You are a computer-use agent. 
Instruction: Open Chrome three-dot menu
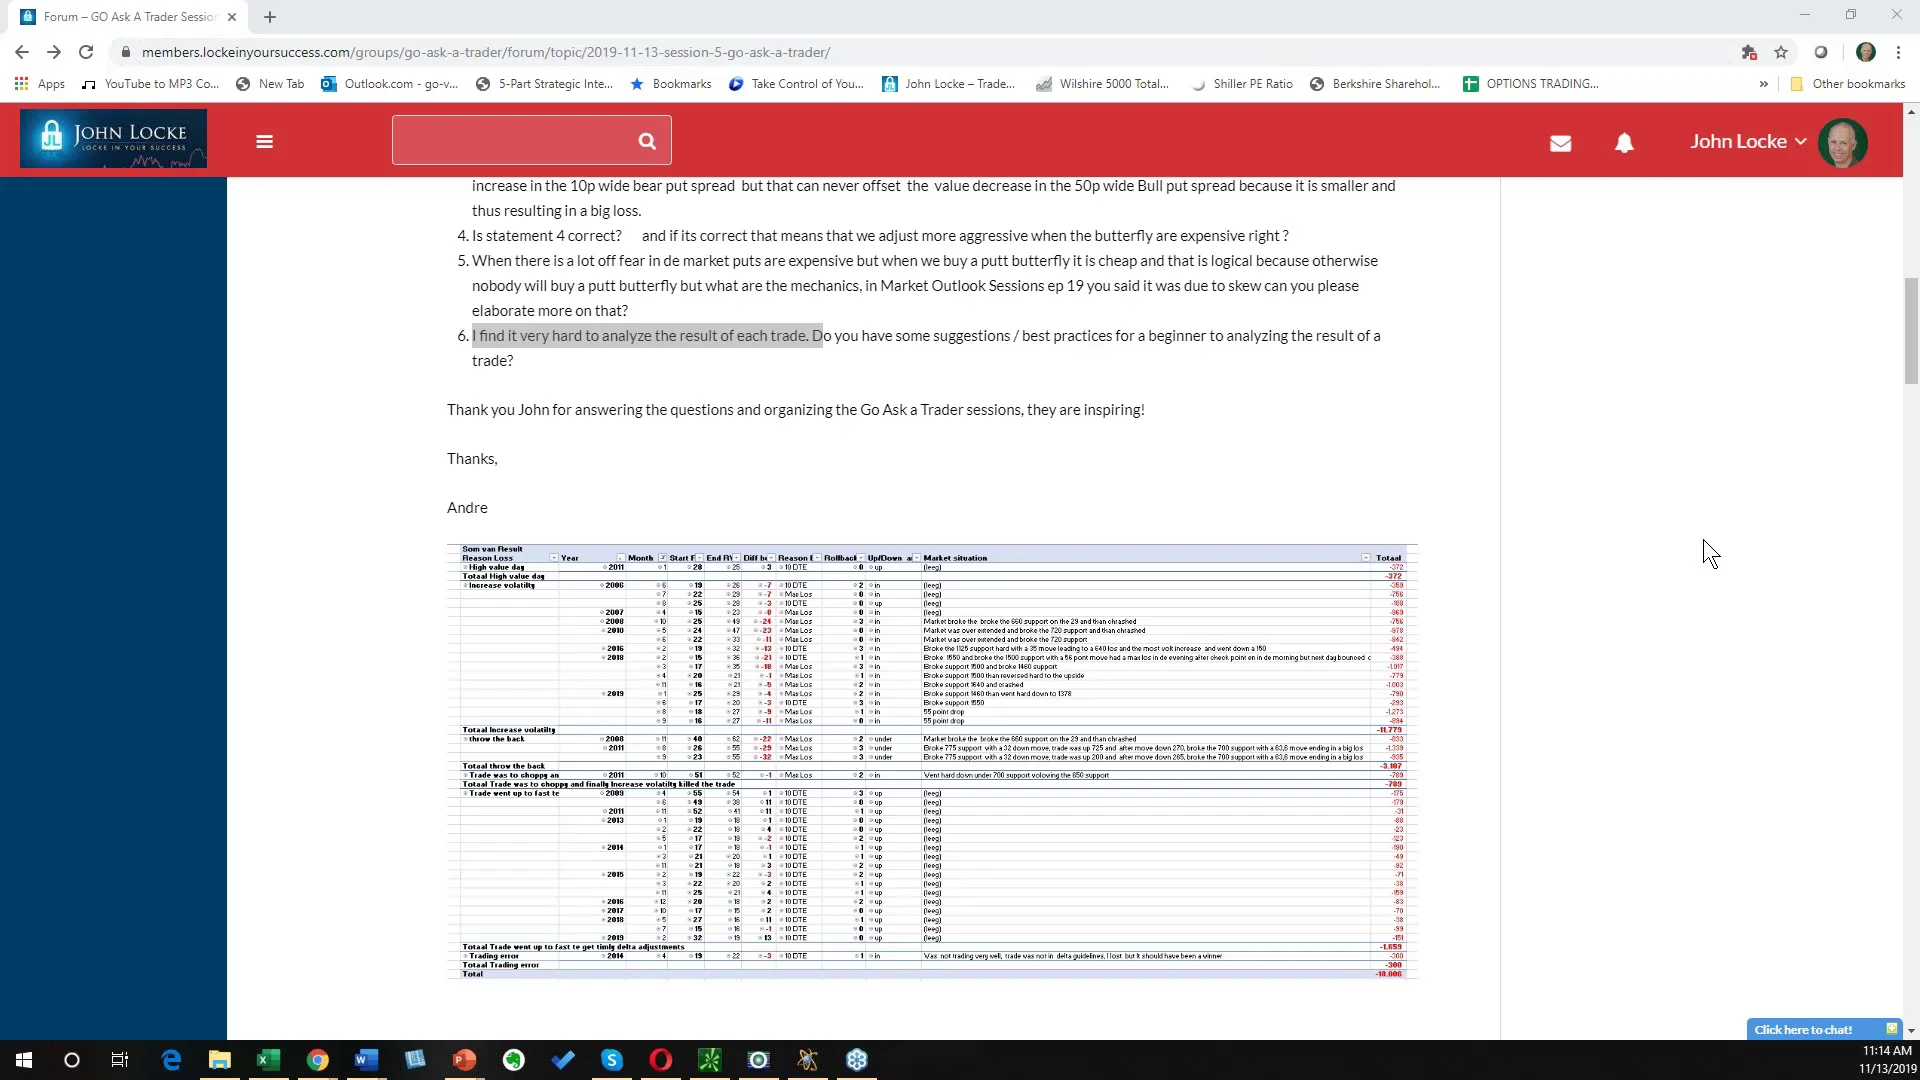tap(1898, 52)
